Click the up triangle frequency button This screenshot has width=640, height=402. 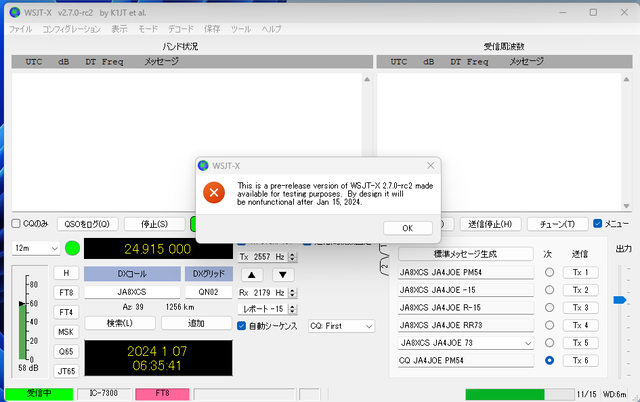click(252, 275)
